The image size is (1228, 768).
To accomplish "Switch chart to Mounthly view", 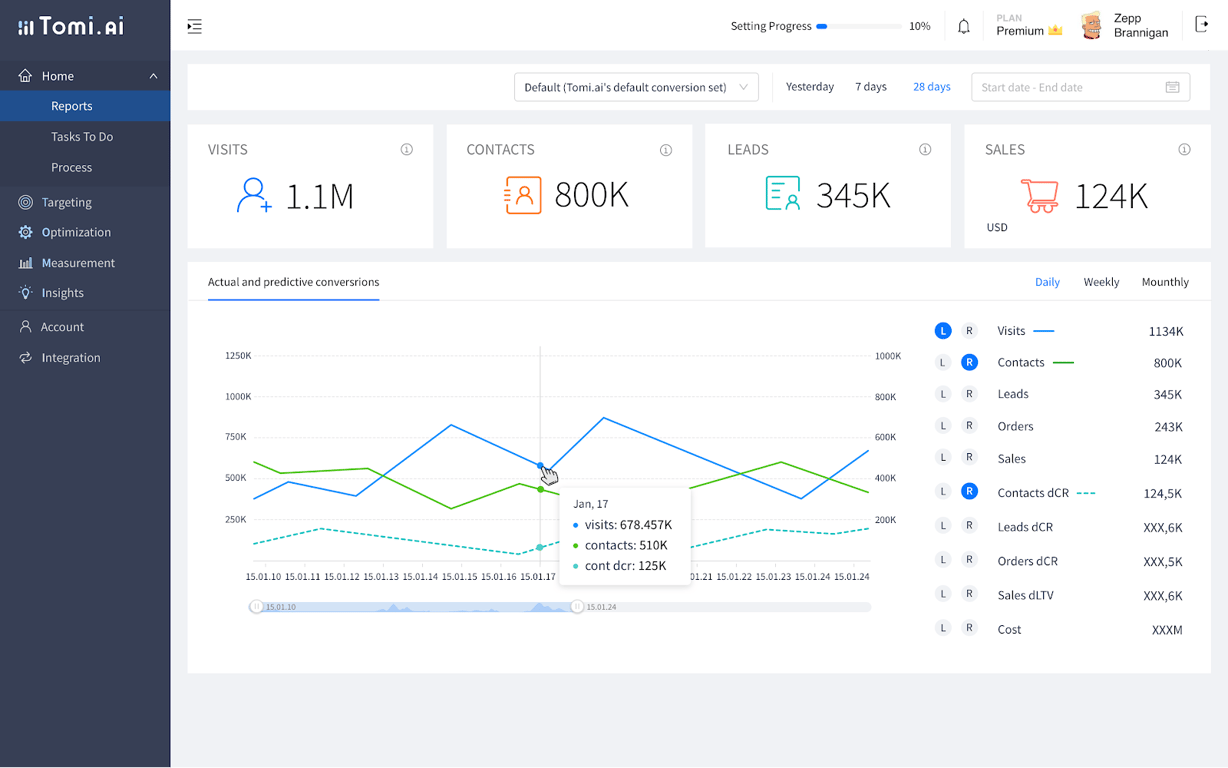I will coord(1165,282).
